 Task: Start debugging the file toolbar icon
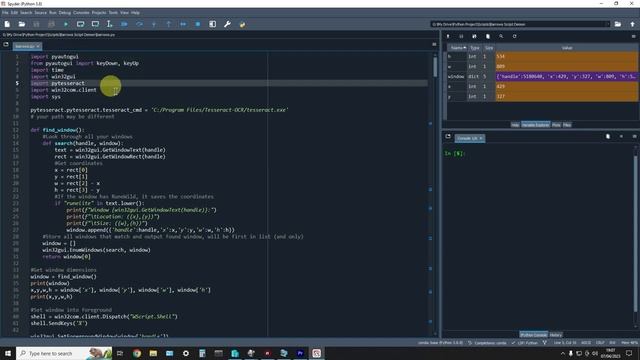(124, 24)
